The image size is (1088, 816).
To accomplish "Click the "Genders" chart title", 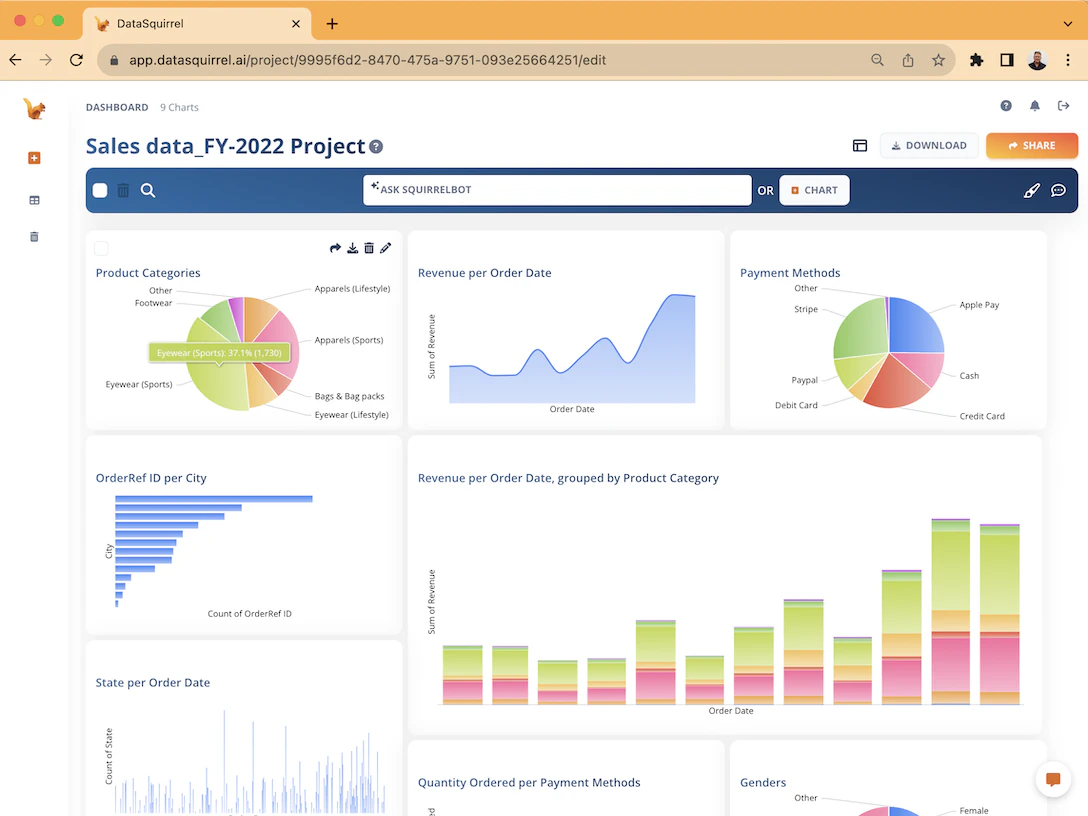I will [763, 782].
